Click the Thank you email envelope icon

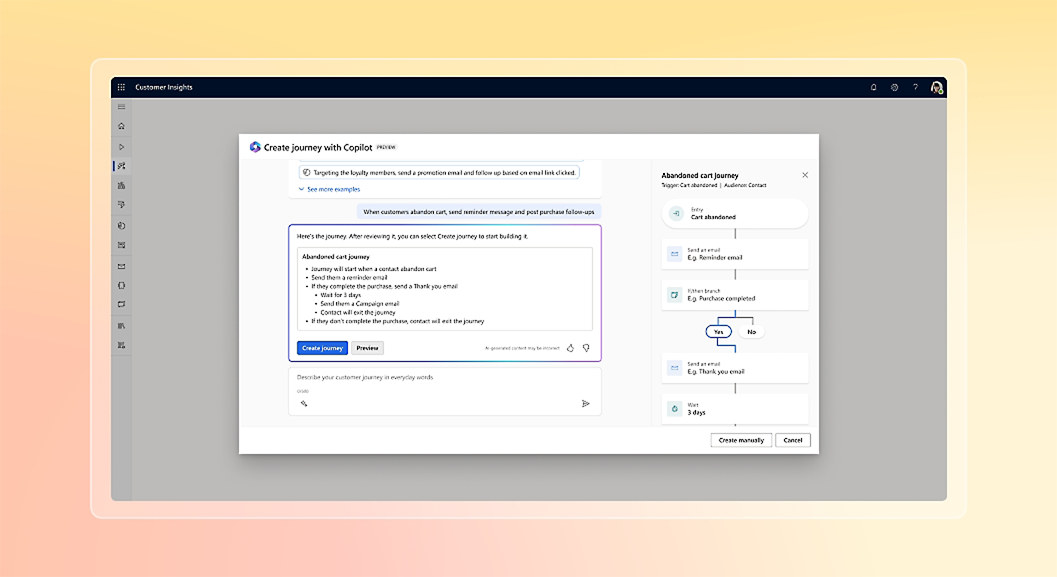[675, 368]
